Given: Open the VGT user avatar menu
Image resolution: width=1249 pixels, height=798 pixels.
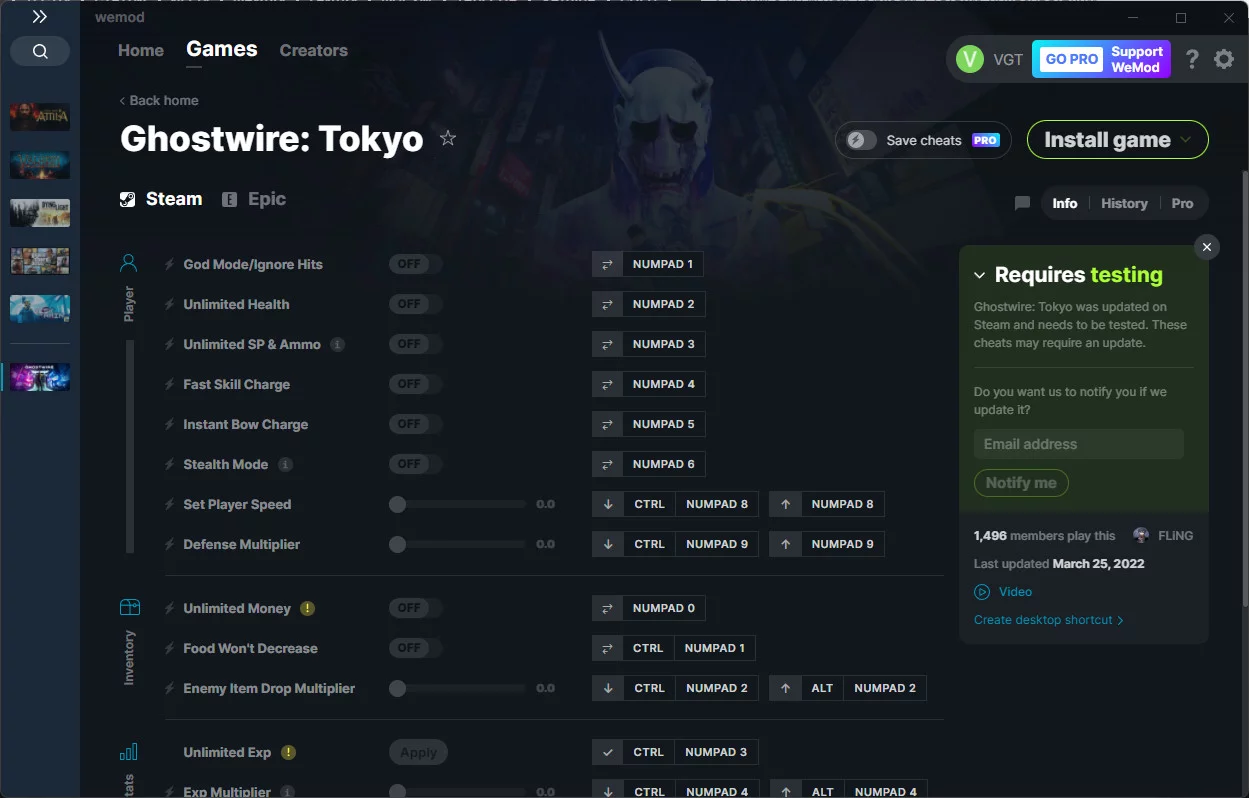Looking at the screenshot, I should (970, 59).
